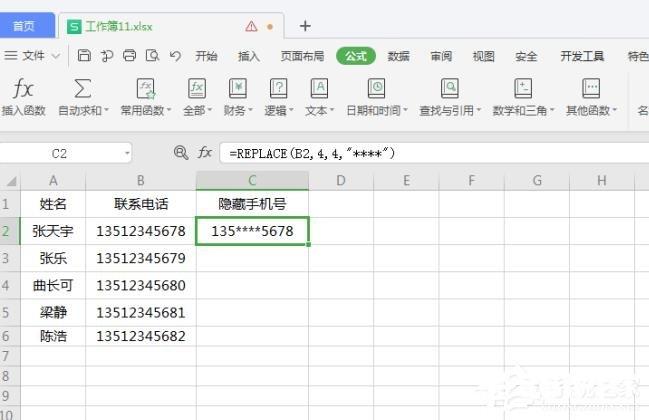Image resolution: width=649 pixels, height=420 pixels.
Task: Open the Lookup and Reference functions icon
Action: (x=449, y=89)
